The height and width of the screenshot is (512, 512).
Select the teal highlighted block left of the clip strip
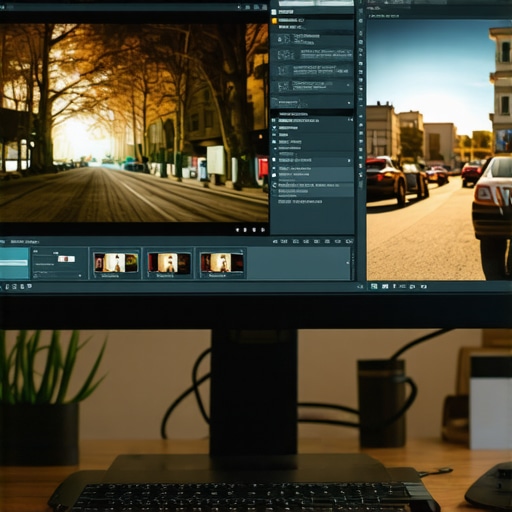tap(14, 263)
